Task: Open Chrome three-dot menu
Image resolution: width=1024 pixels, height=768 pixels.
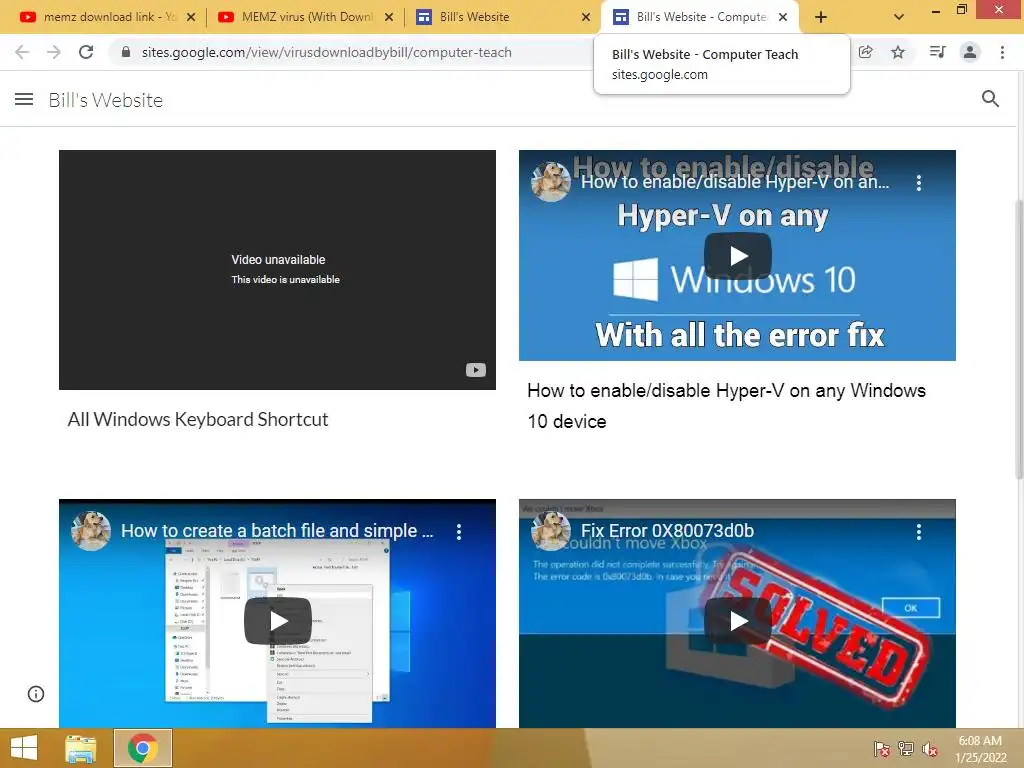Action: coord(1002,52)
